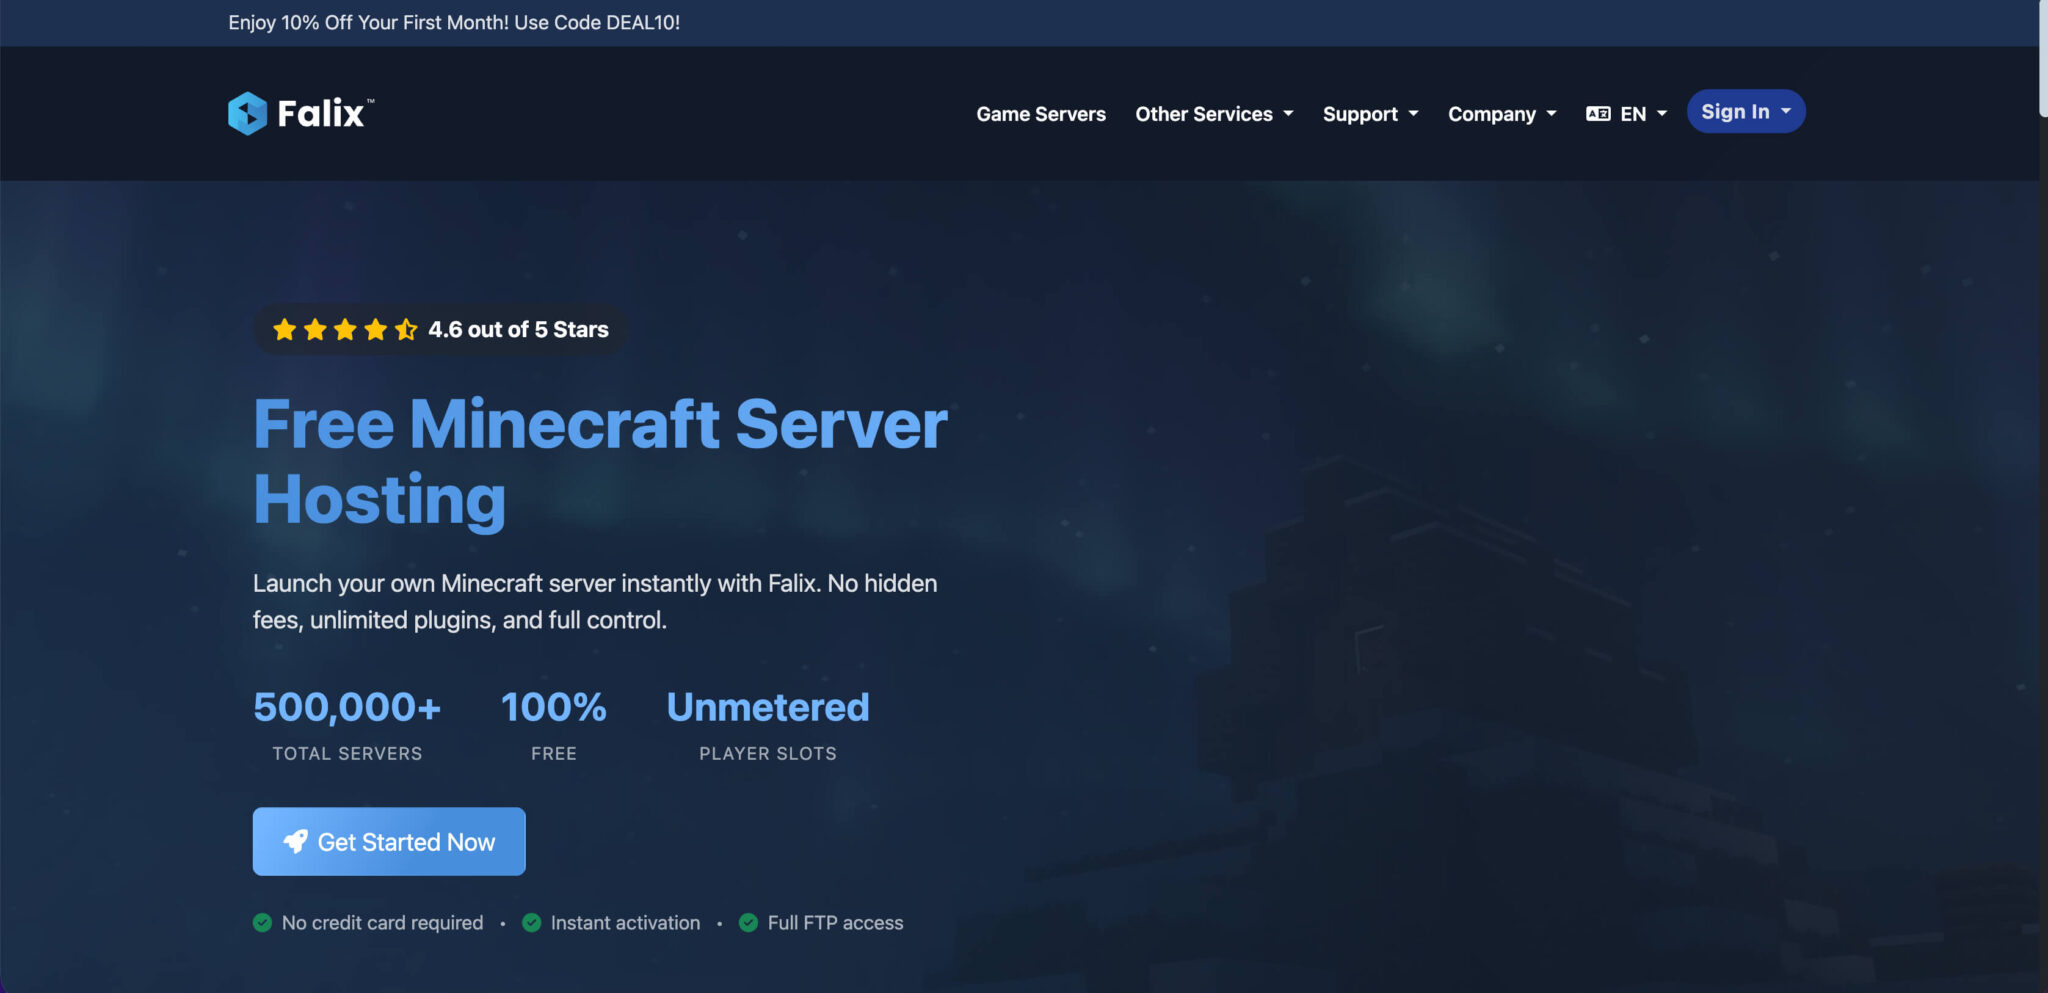2048x993 pixels.
Task: Click the DEAL10 promo banner text
Action: pyautogui.click(x=455, y=22)
